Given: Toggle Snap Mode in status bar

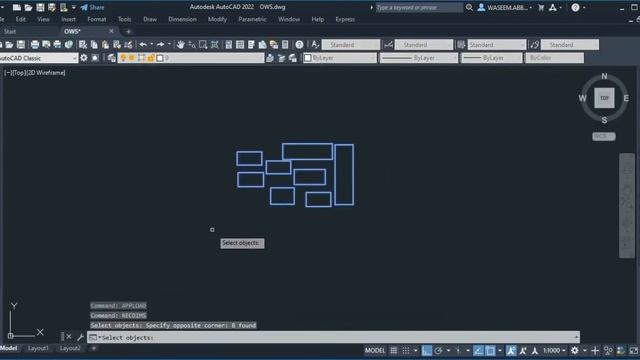Looking at the screenshot, I should point(406,351).
